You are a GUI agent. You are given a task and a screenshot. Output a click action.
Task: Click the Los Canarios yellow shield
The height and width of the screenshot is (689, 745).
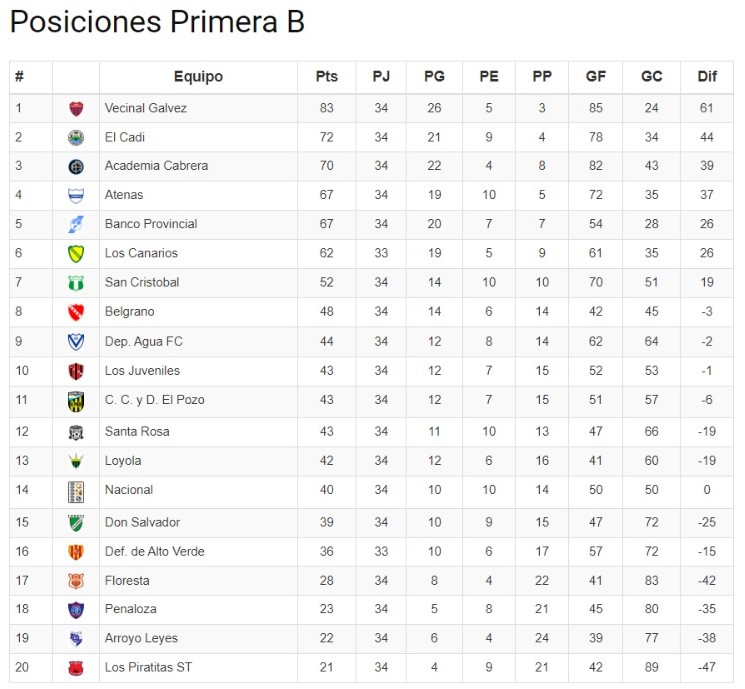76,253
